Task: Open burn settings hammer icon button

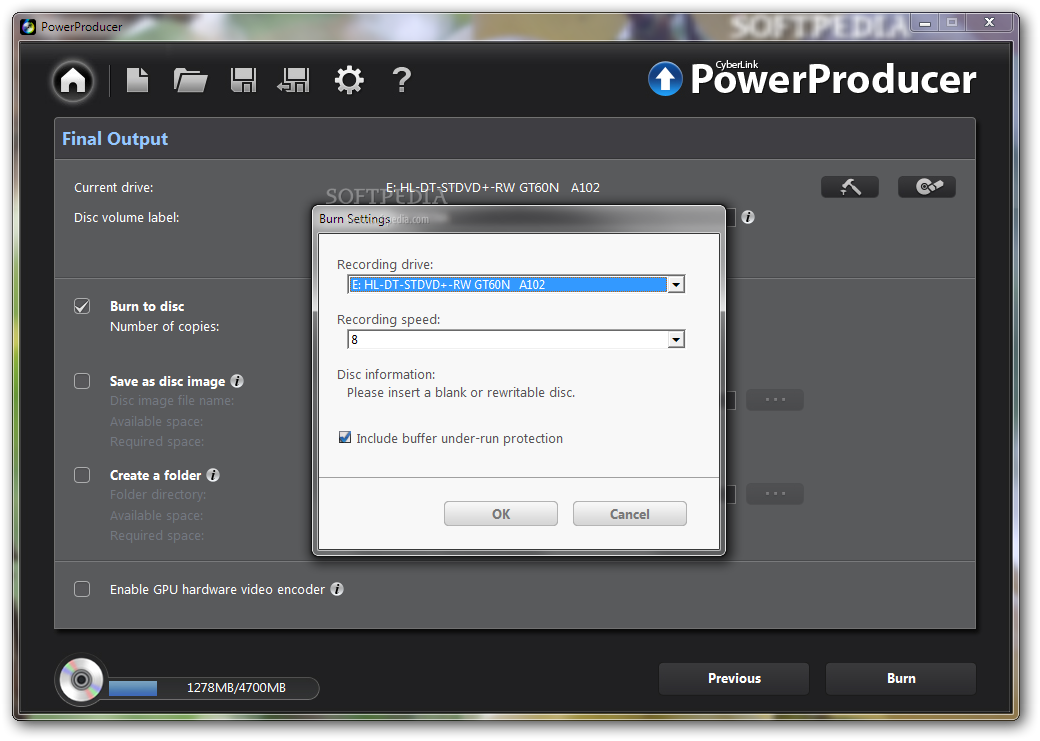Action: (x=850, y=187)
